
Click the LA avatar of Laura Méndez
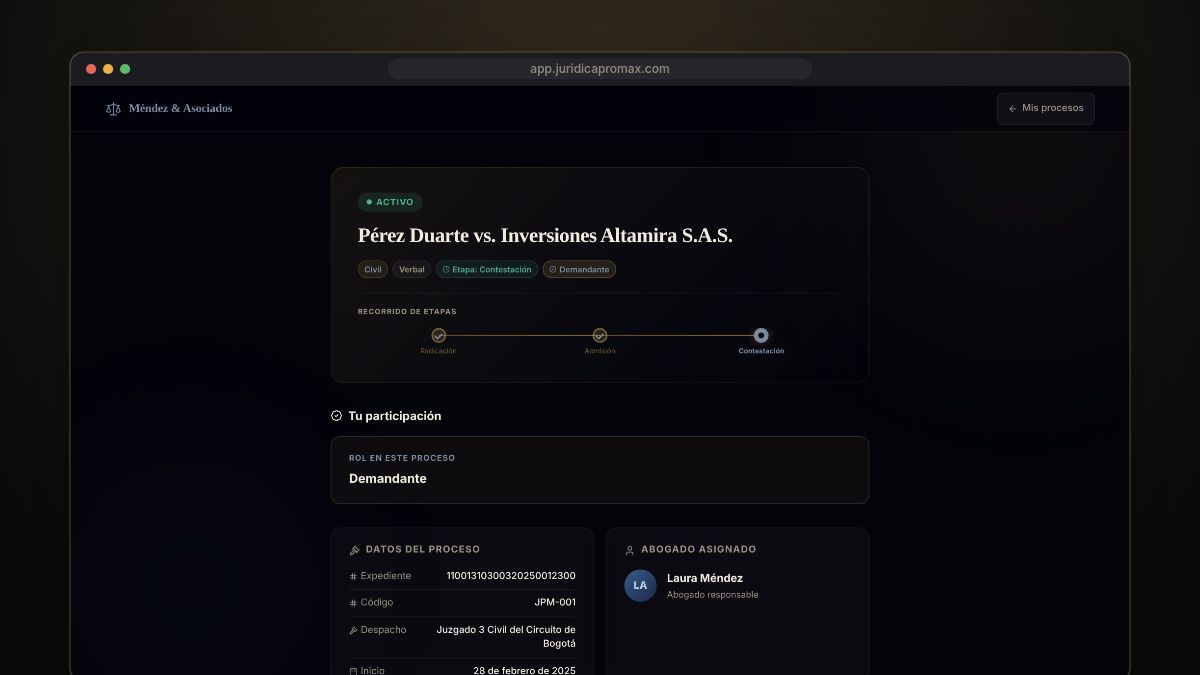[x=640, y=585]
